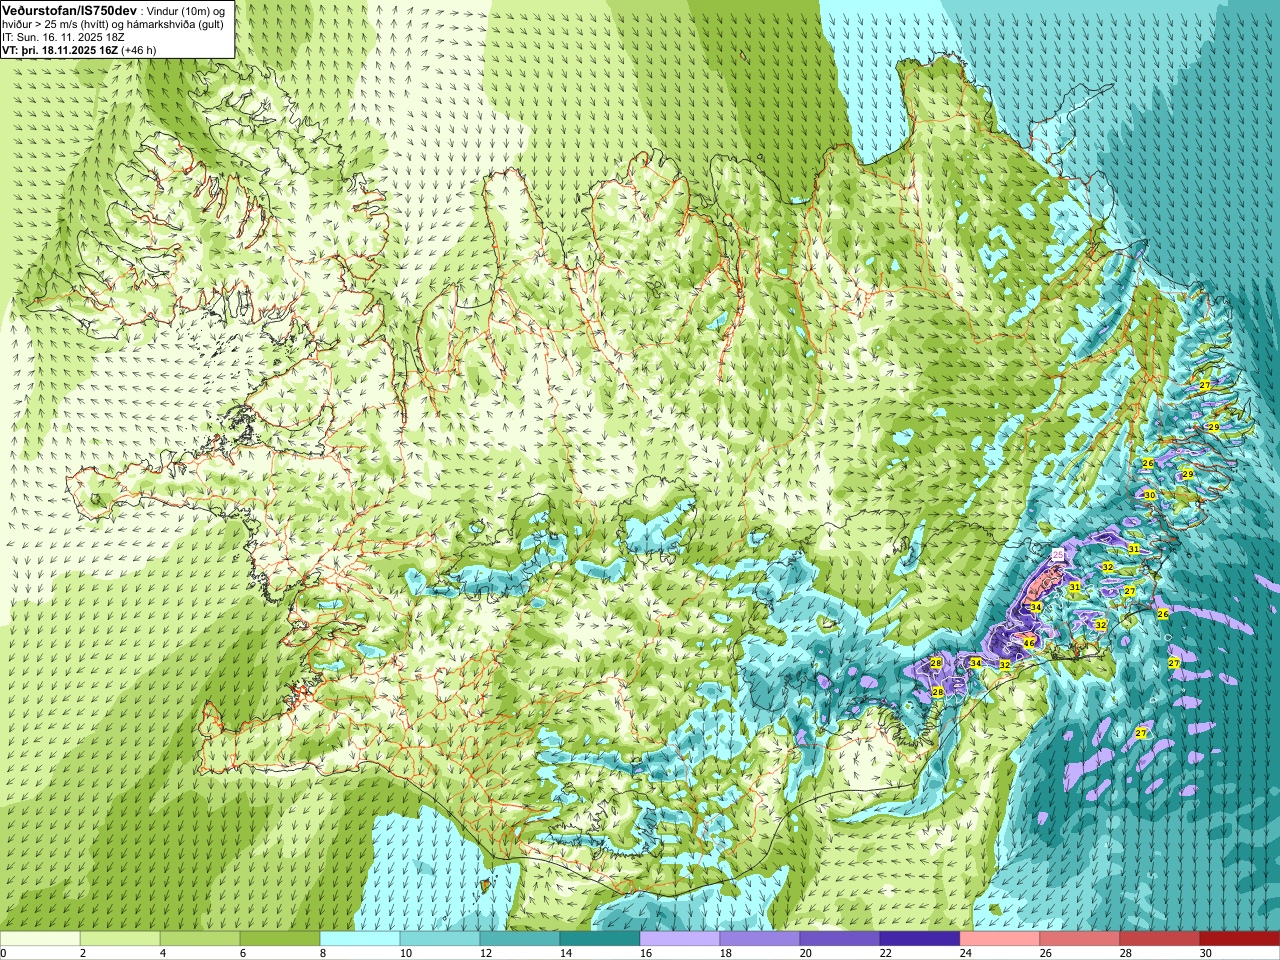Viewport: 1280px width, 960px height.
Task: Select the 16–18 m/s lavender legend swatch
Action: coord(680,939)
